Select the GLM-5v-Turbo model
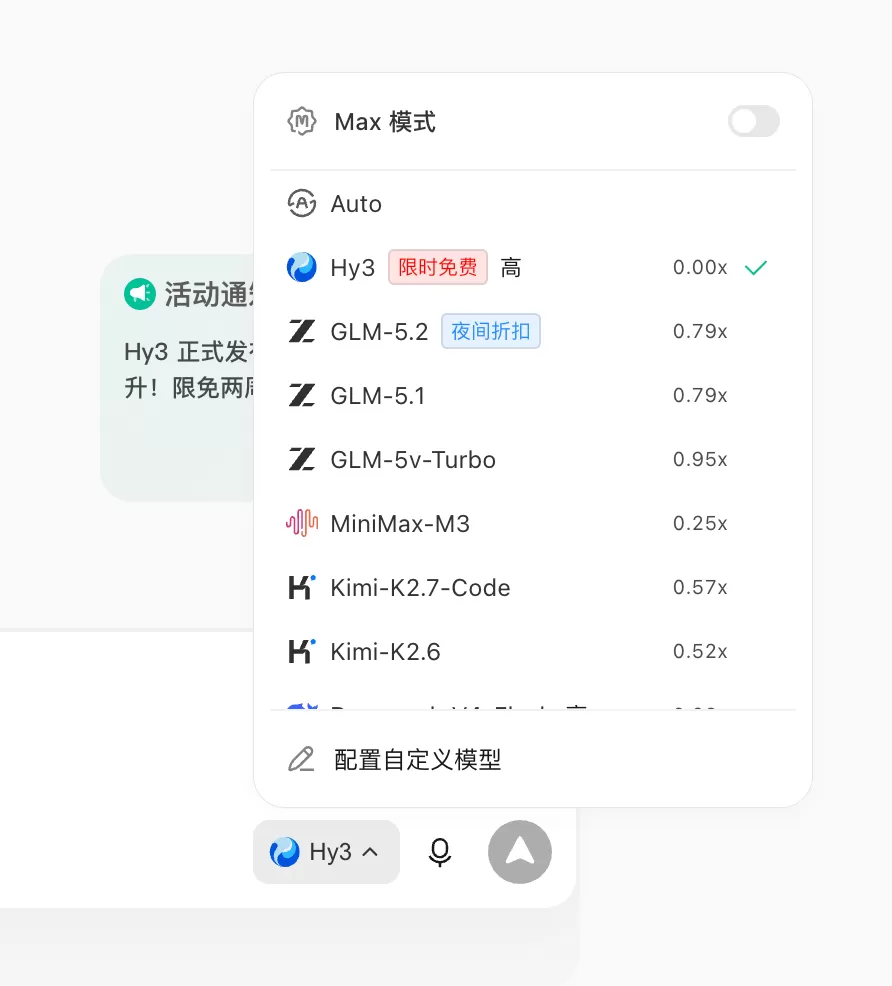 tap(532, 460)
